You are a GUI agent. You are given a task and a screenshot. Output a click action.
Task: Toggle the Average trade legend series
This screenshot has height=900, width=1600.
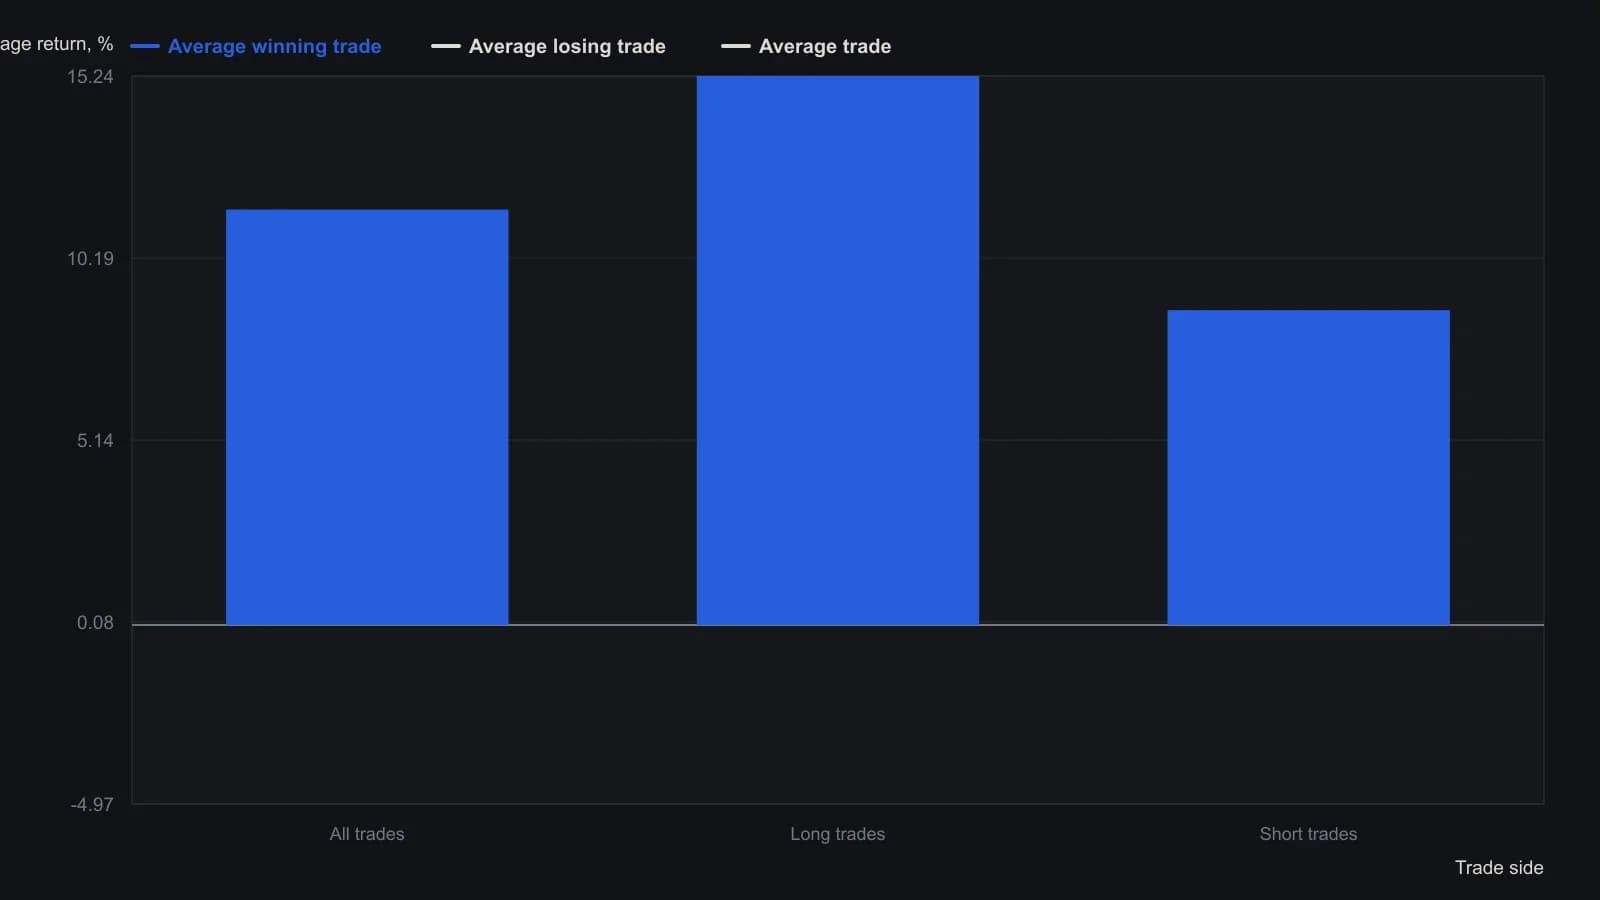point(806,46)
